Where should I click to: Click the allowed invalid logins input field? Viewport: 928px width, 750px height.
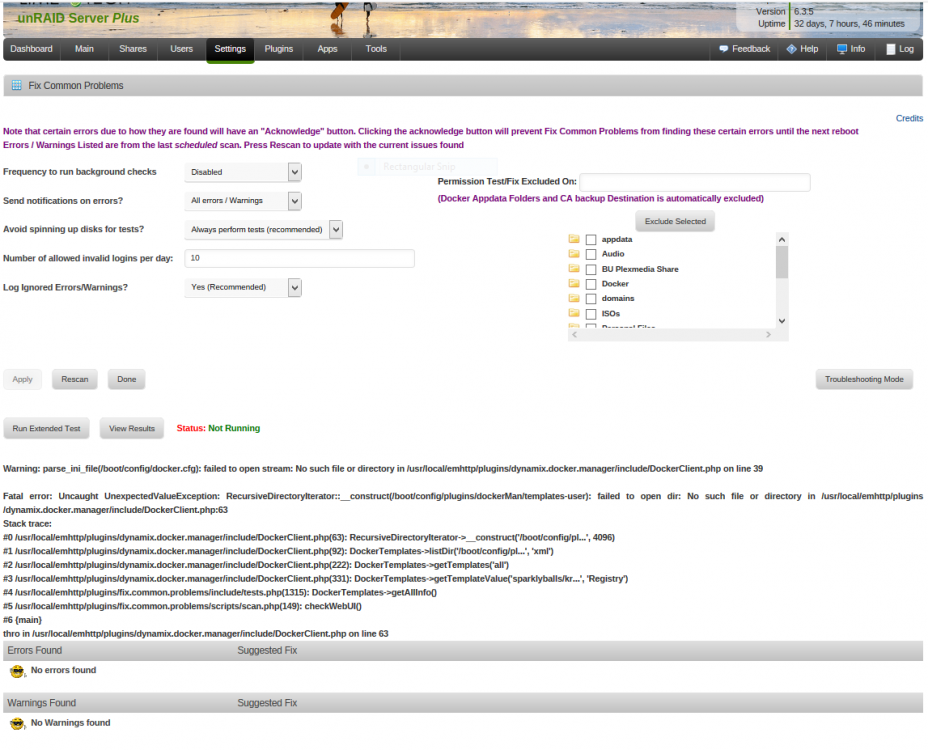(299, 258)
